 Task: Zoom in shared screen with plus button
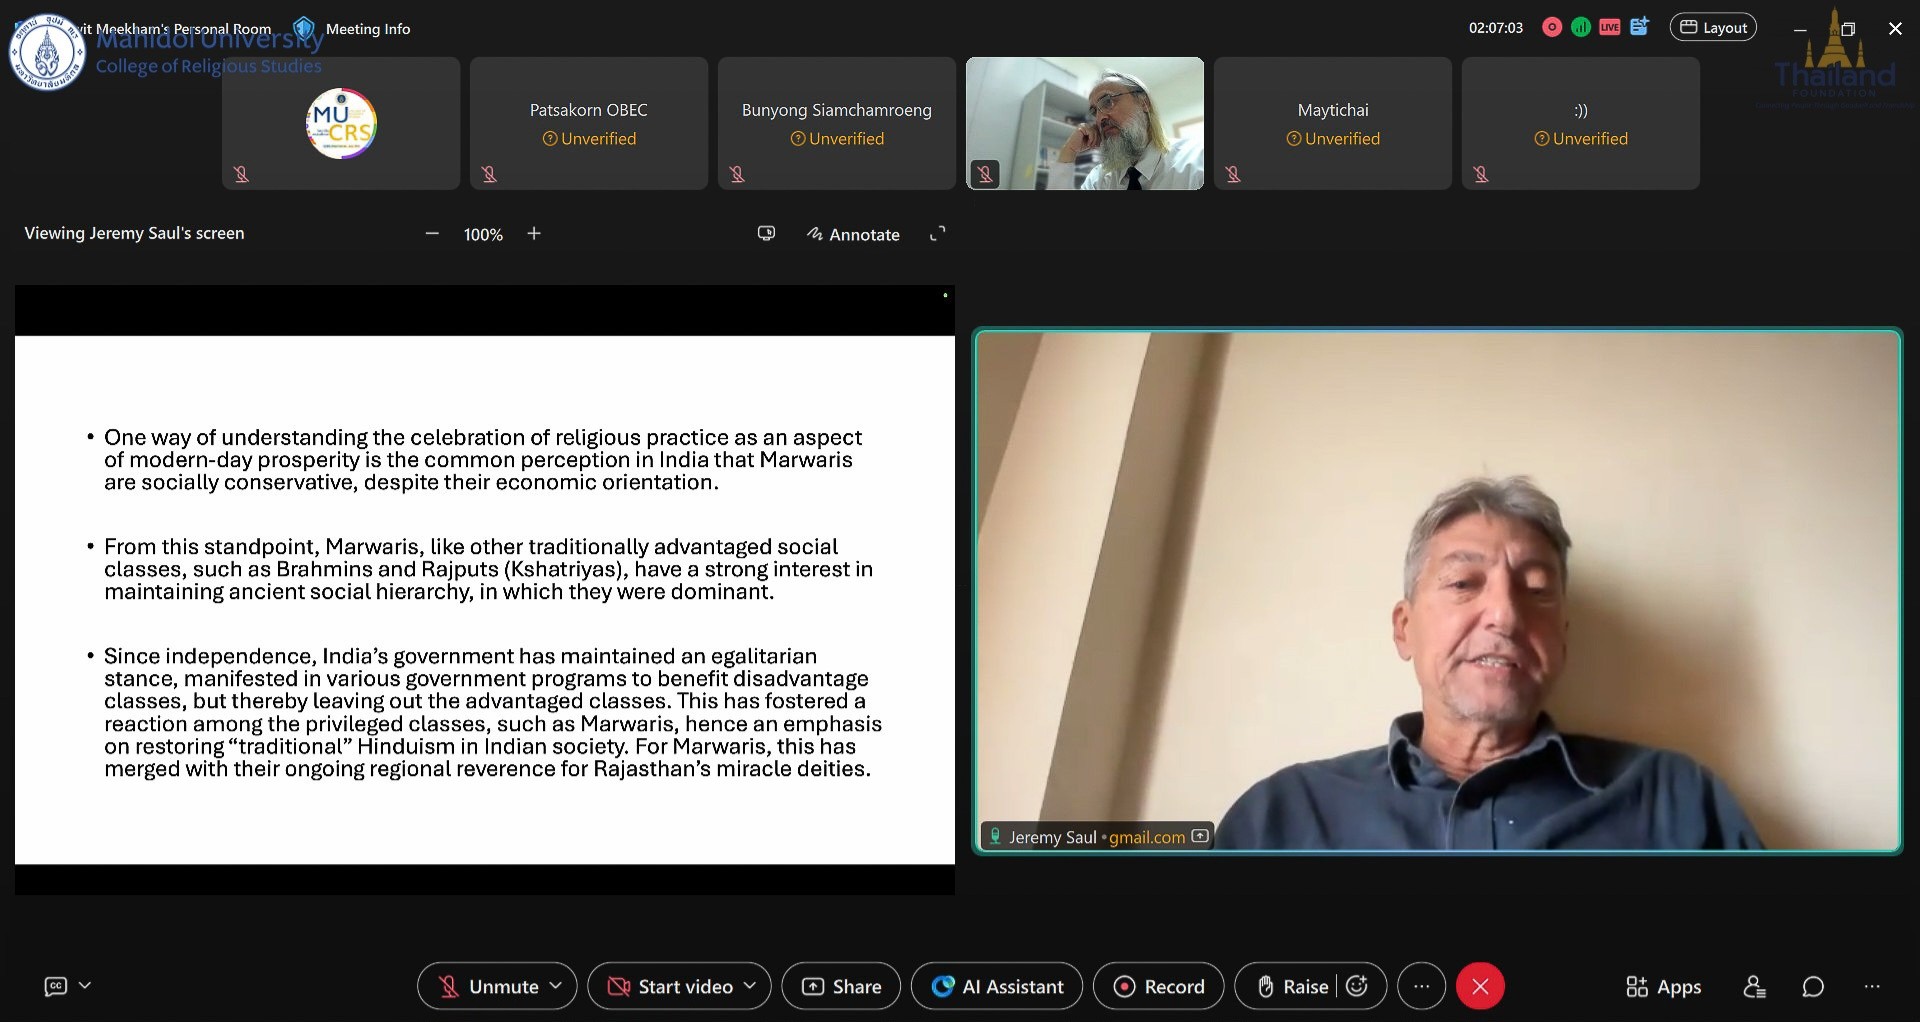click(534, 234)
